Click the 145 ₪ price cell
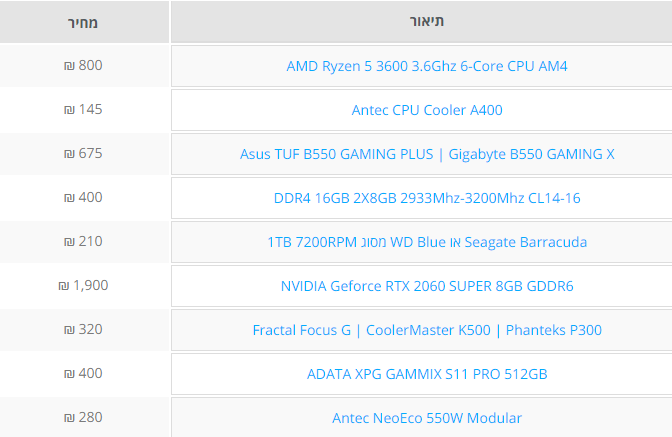The width and height of the screenshot is (672, 437). (83, 109)
